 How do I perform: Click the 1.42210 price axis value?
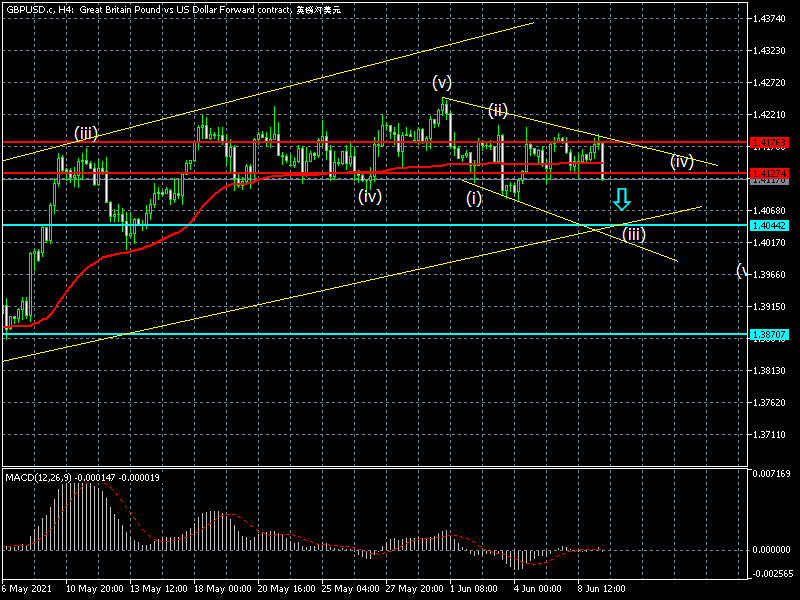coord(769,115)
